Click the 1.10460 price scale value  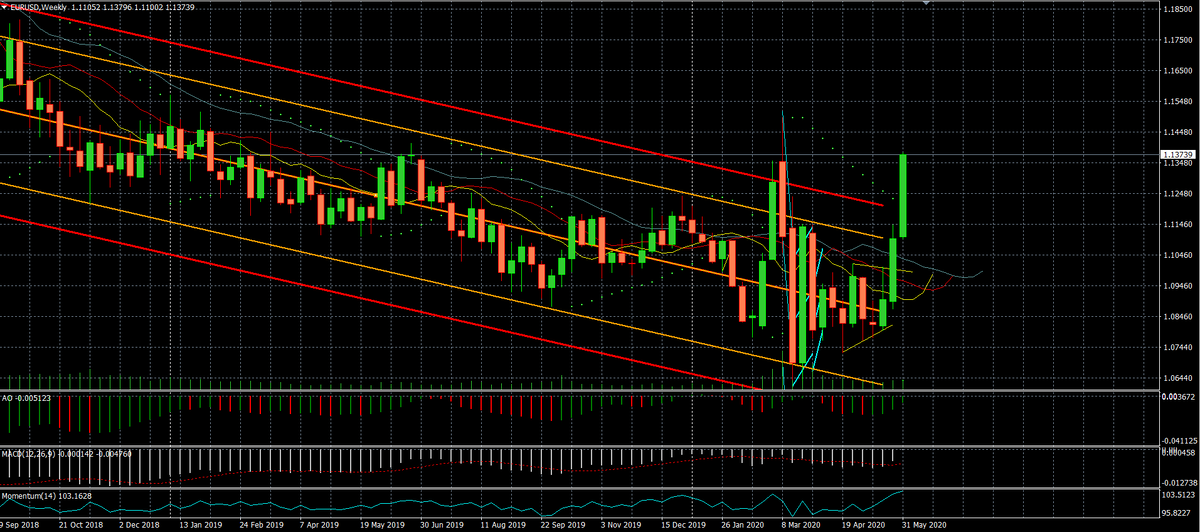(1178, 255)
